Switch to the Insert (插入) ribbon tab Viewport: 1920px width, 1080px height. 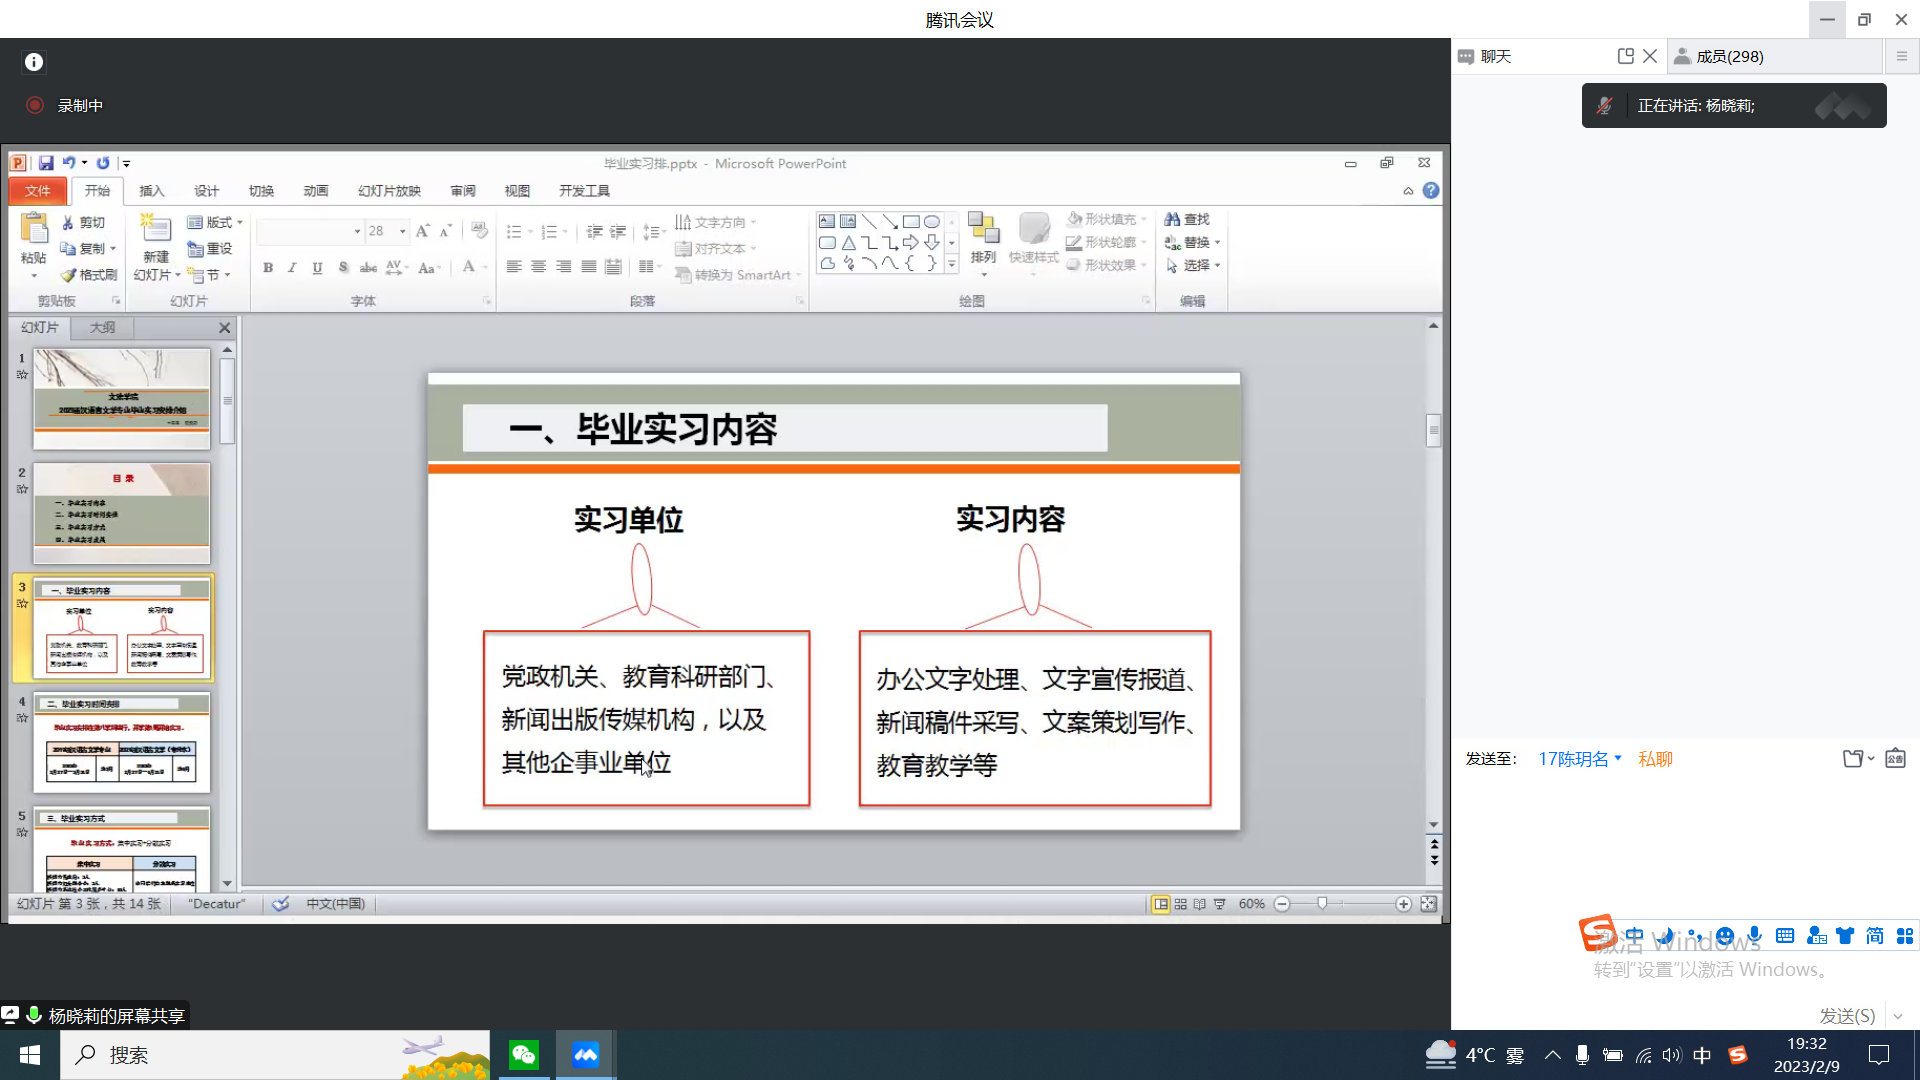coord(152,190)
